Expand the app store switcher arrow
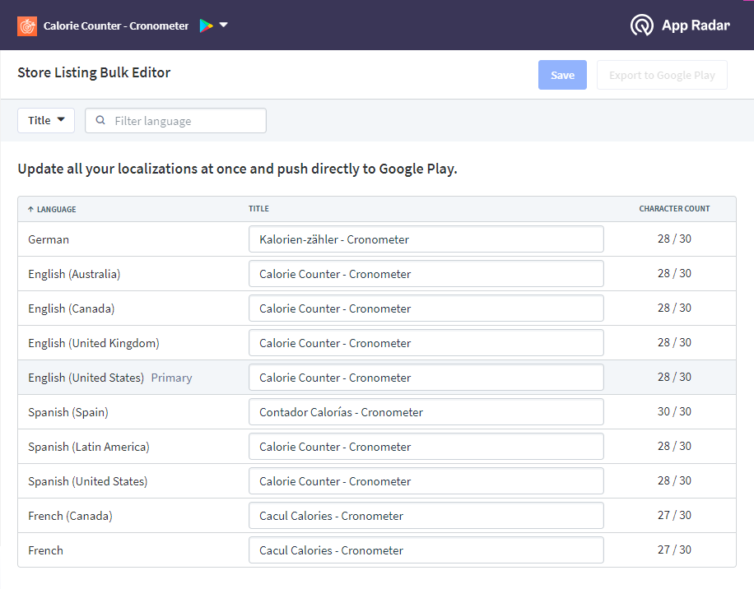 click(224, 25)
